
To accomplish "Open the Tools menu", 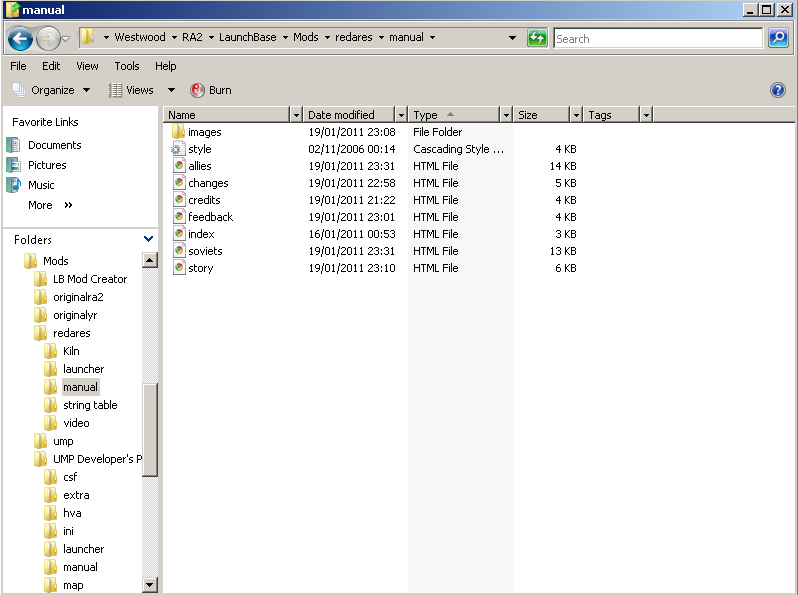I will coord(127,66).
